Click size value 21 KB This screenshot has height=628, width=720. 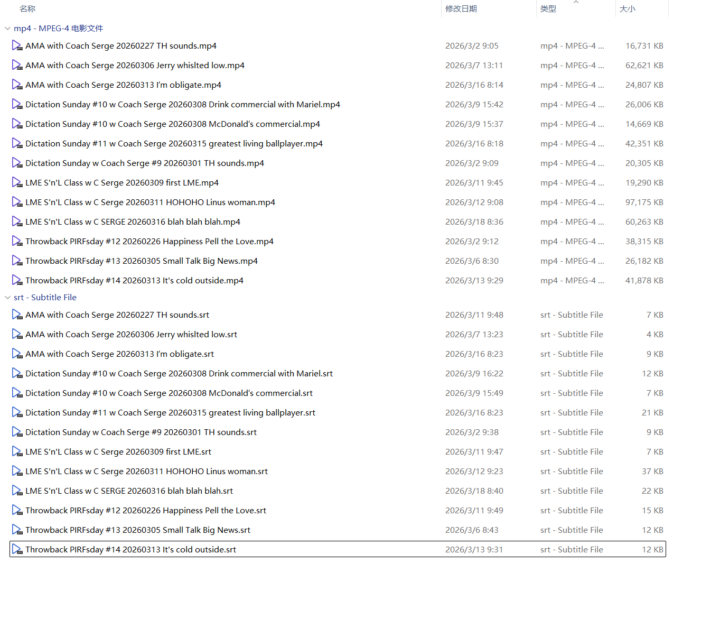click(652, 413)
